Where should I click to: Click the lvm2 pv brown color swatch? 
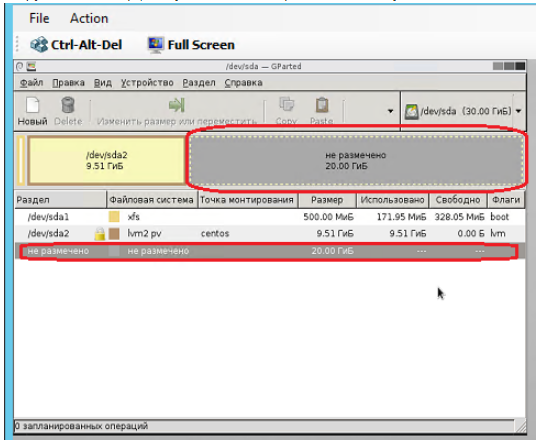tap(114, 234)
